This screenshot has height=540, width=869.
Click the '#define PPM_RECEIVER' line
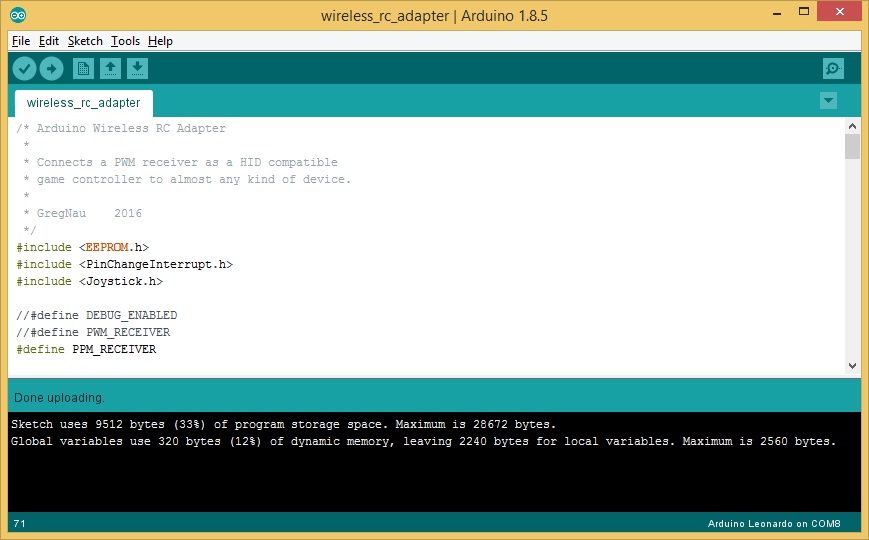click(x=86, y=350)
